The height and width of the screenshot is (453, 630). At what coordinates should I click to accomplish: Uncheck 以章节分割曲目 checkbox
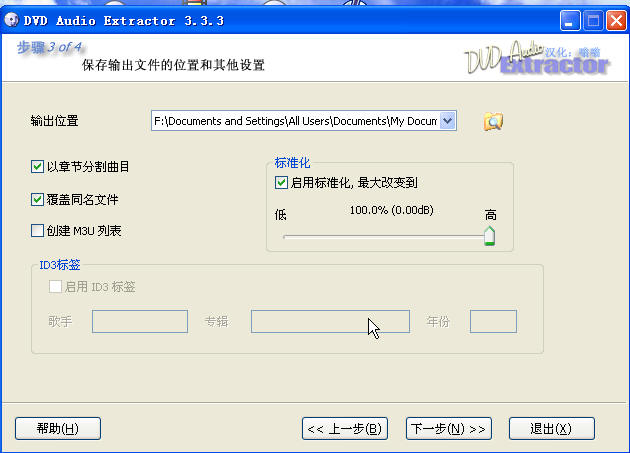tap(37, 166)
